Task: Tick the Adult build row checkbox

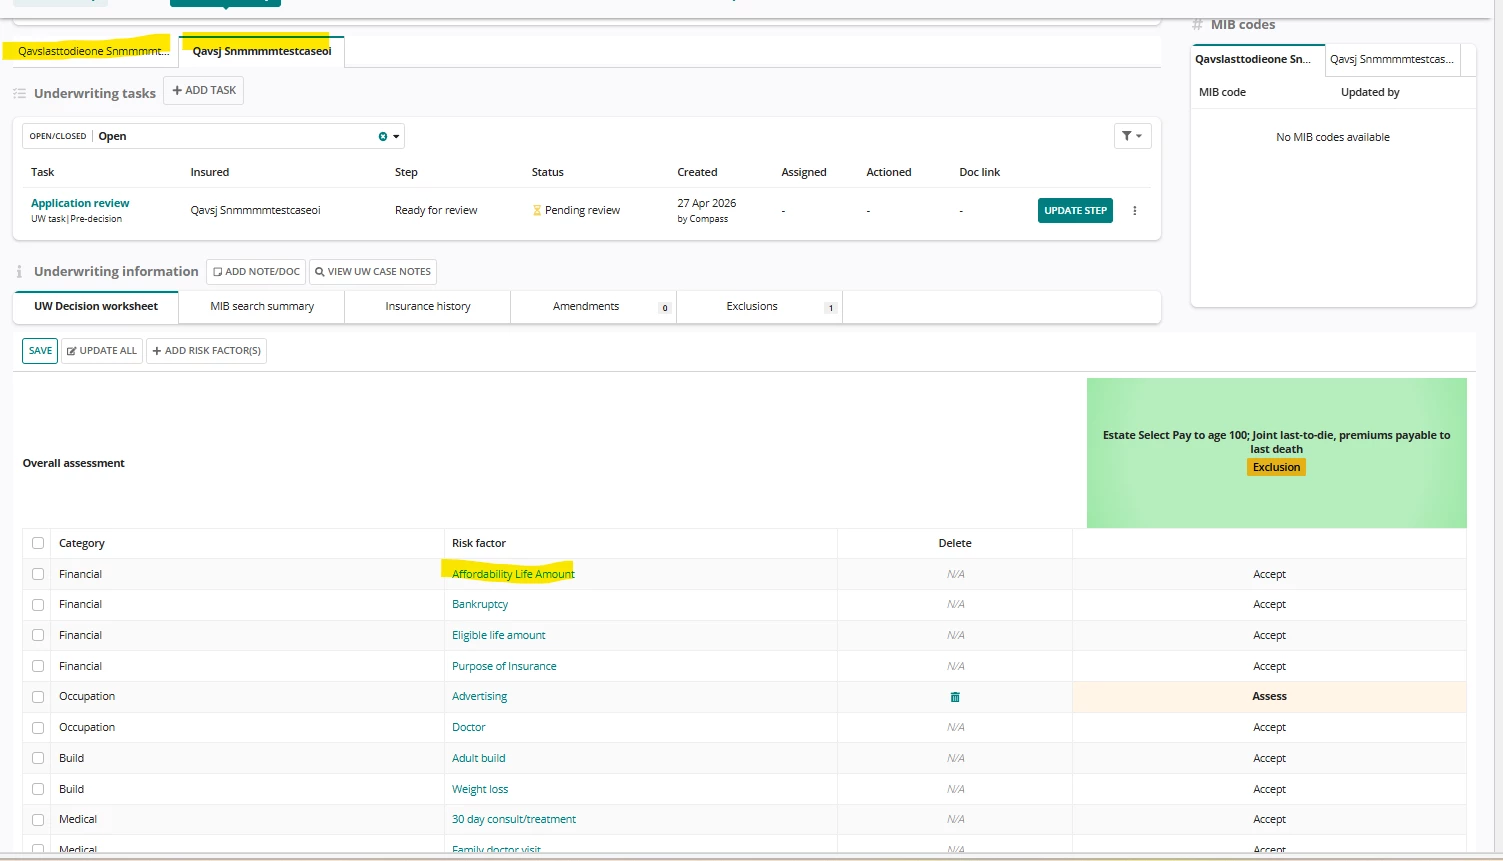Action: click(38, 758)
